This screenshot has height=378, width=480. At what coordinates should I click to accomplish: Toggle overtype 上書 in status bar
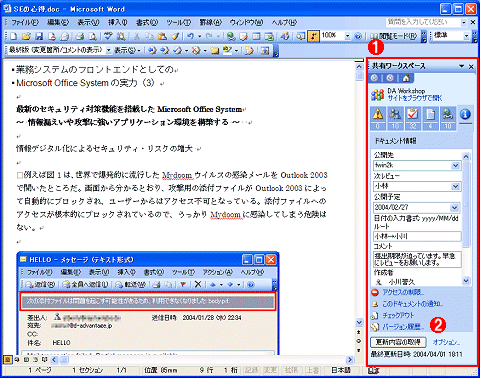(311, 370)
